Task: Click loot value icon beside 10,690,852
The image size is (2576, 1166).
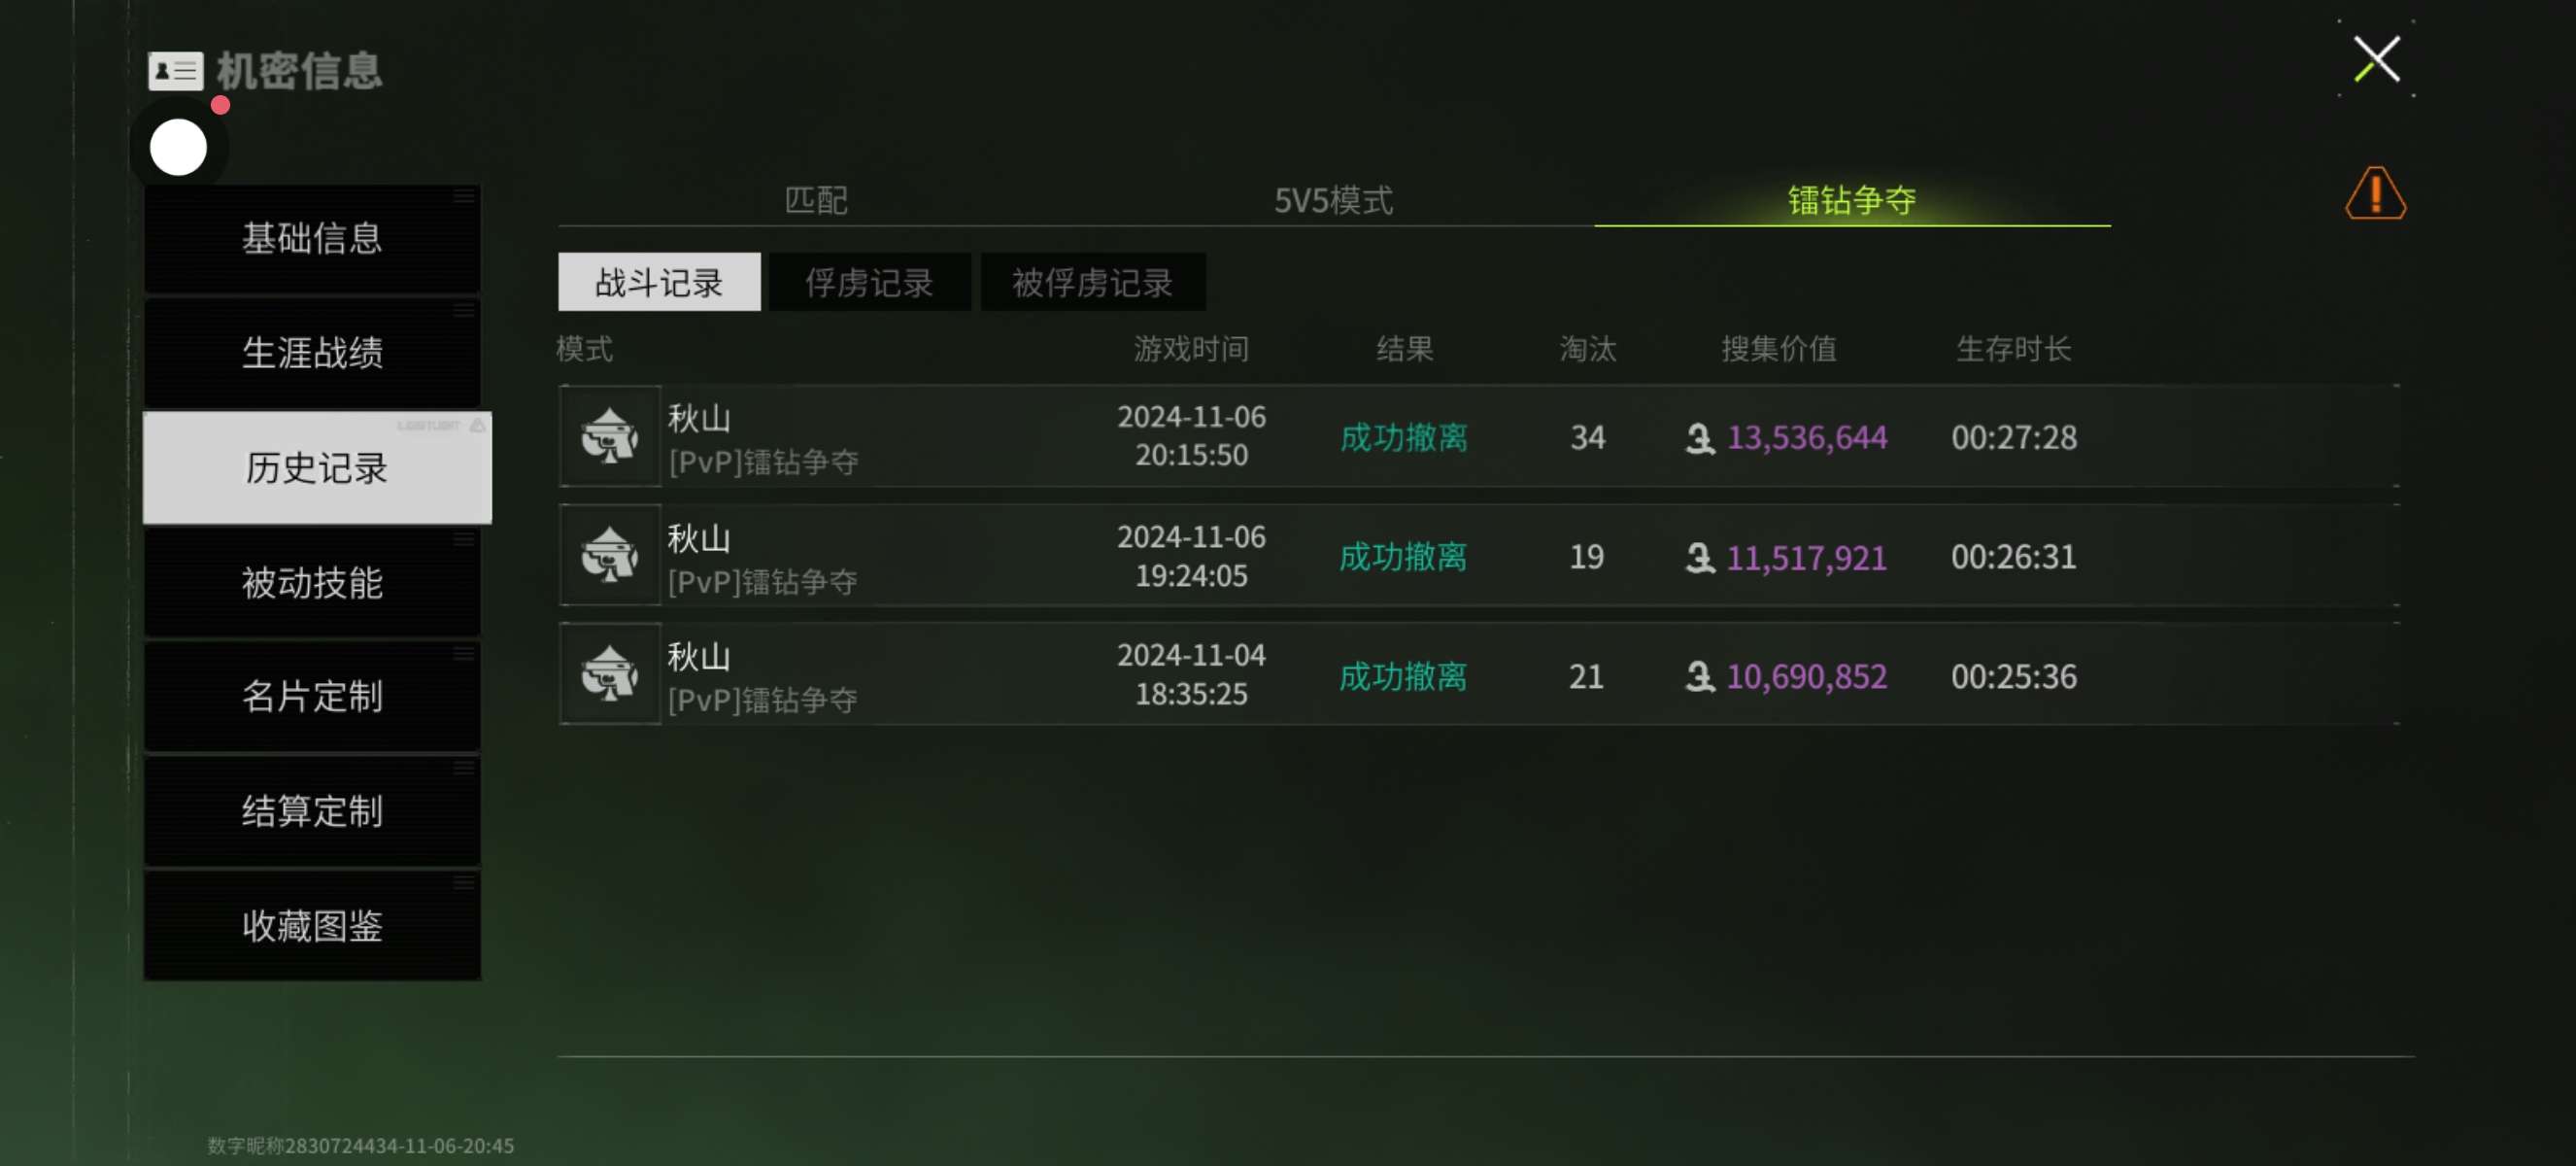Action: [x=1699, y=677]
